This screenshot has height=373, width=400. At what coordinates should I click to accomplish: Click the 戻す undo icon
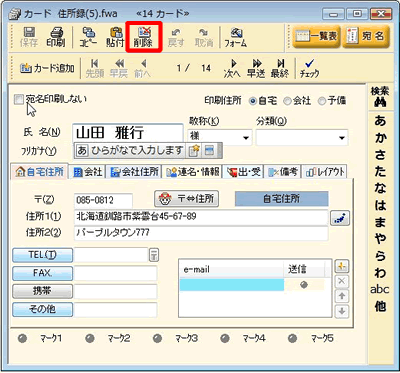click(176, 37)
